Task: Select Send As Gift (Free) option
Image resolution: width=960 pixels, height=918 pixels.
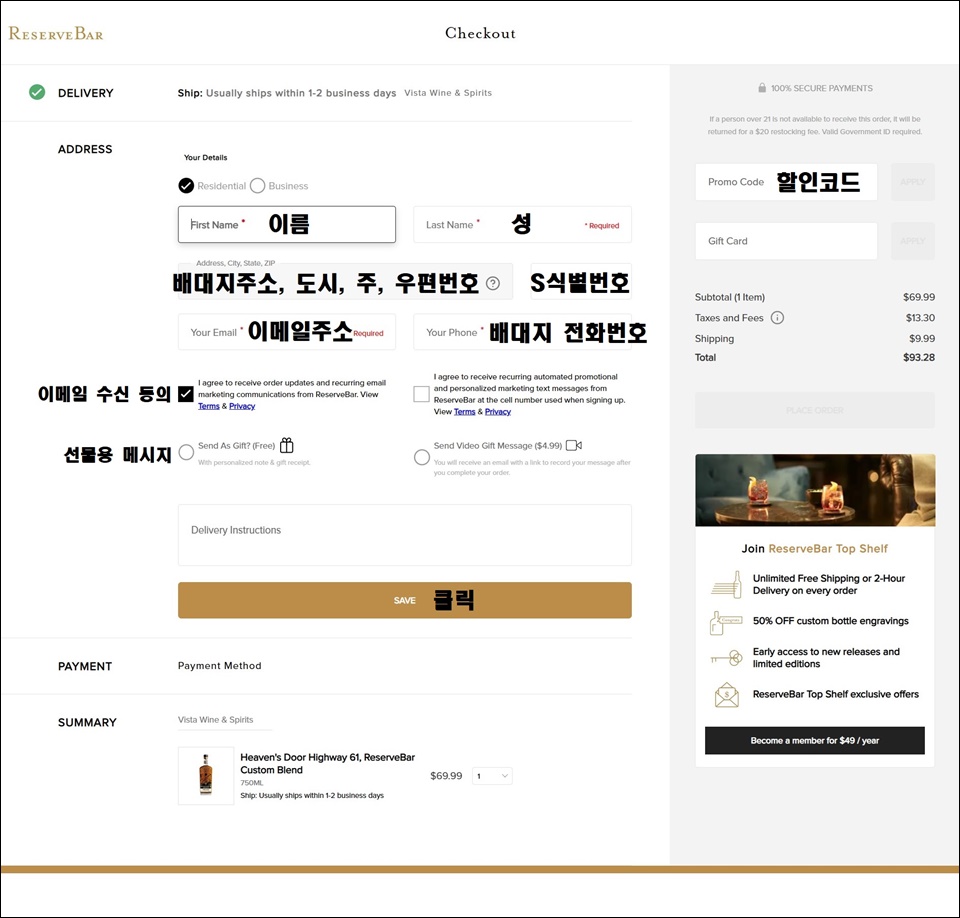Action: pos(186,453)
